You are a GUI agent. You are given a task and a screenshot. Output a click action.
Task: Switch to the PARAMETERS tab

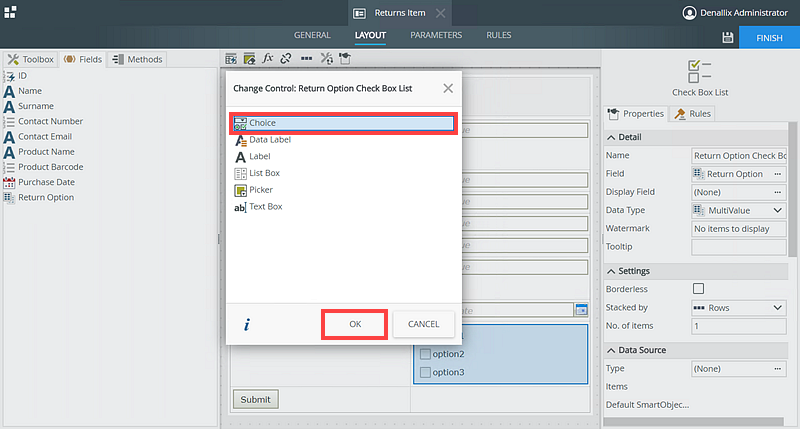point(436,35)
